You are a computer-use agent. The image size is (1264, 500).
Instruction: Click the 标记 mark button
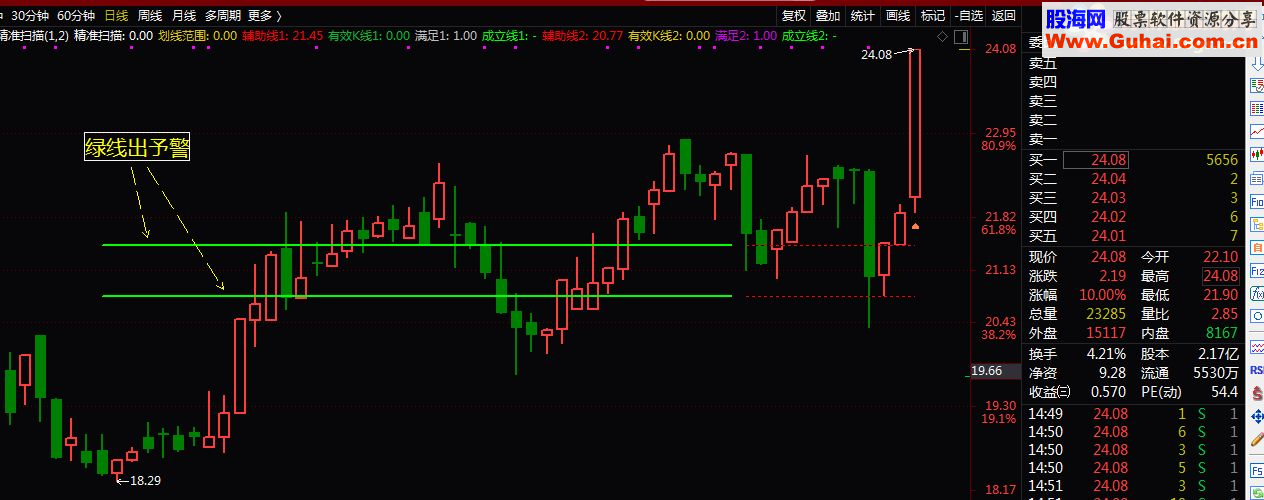point(933,16)
